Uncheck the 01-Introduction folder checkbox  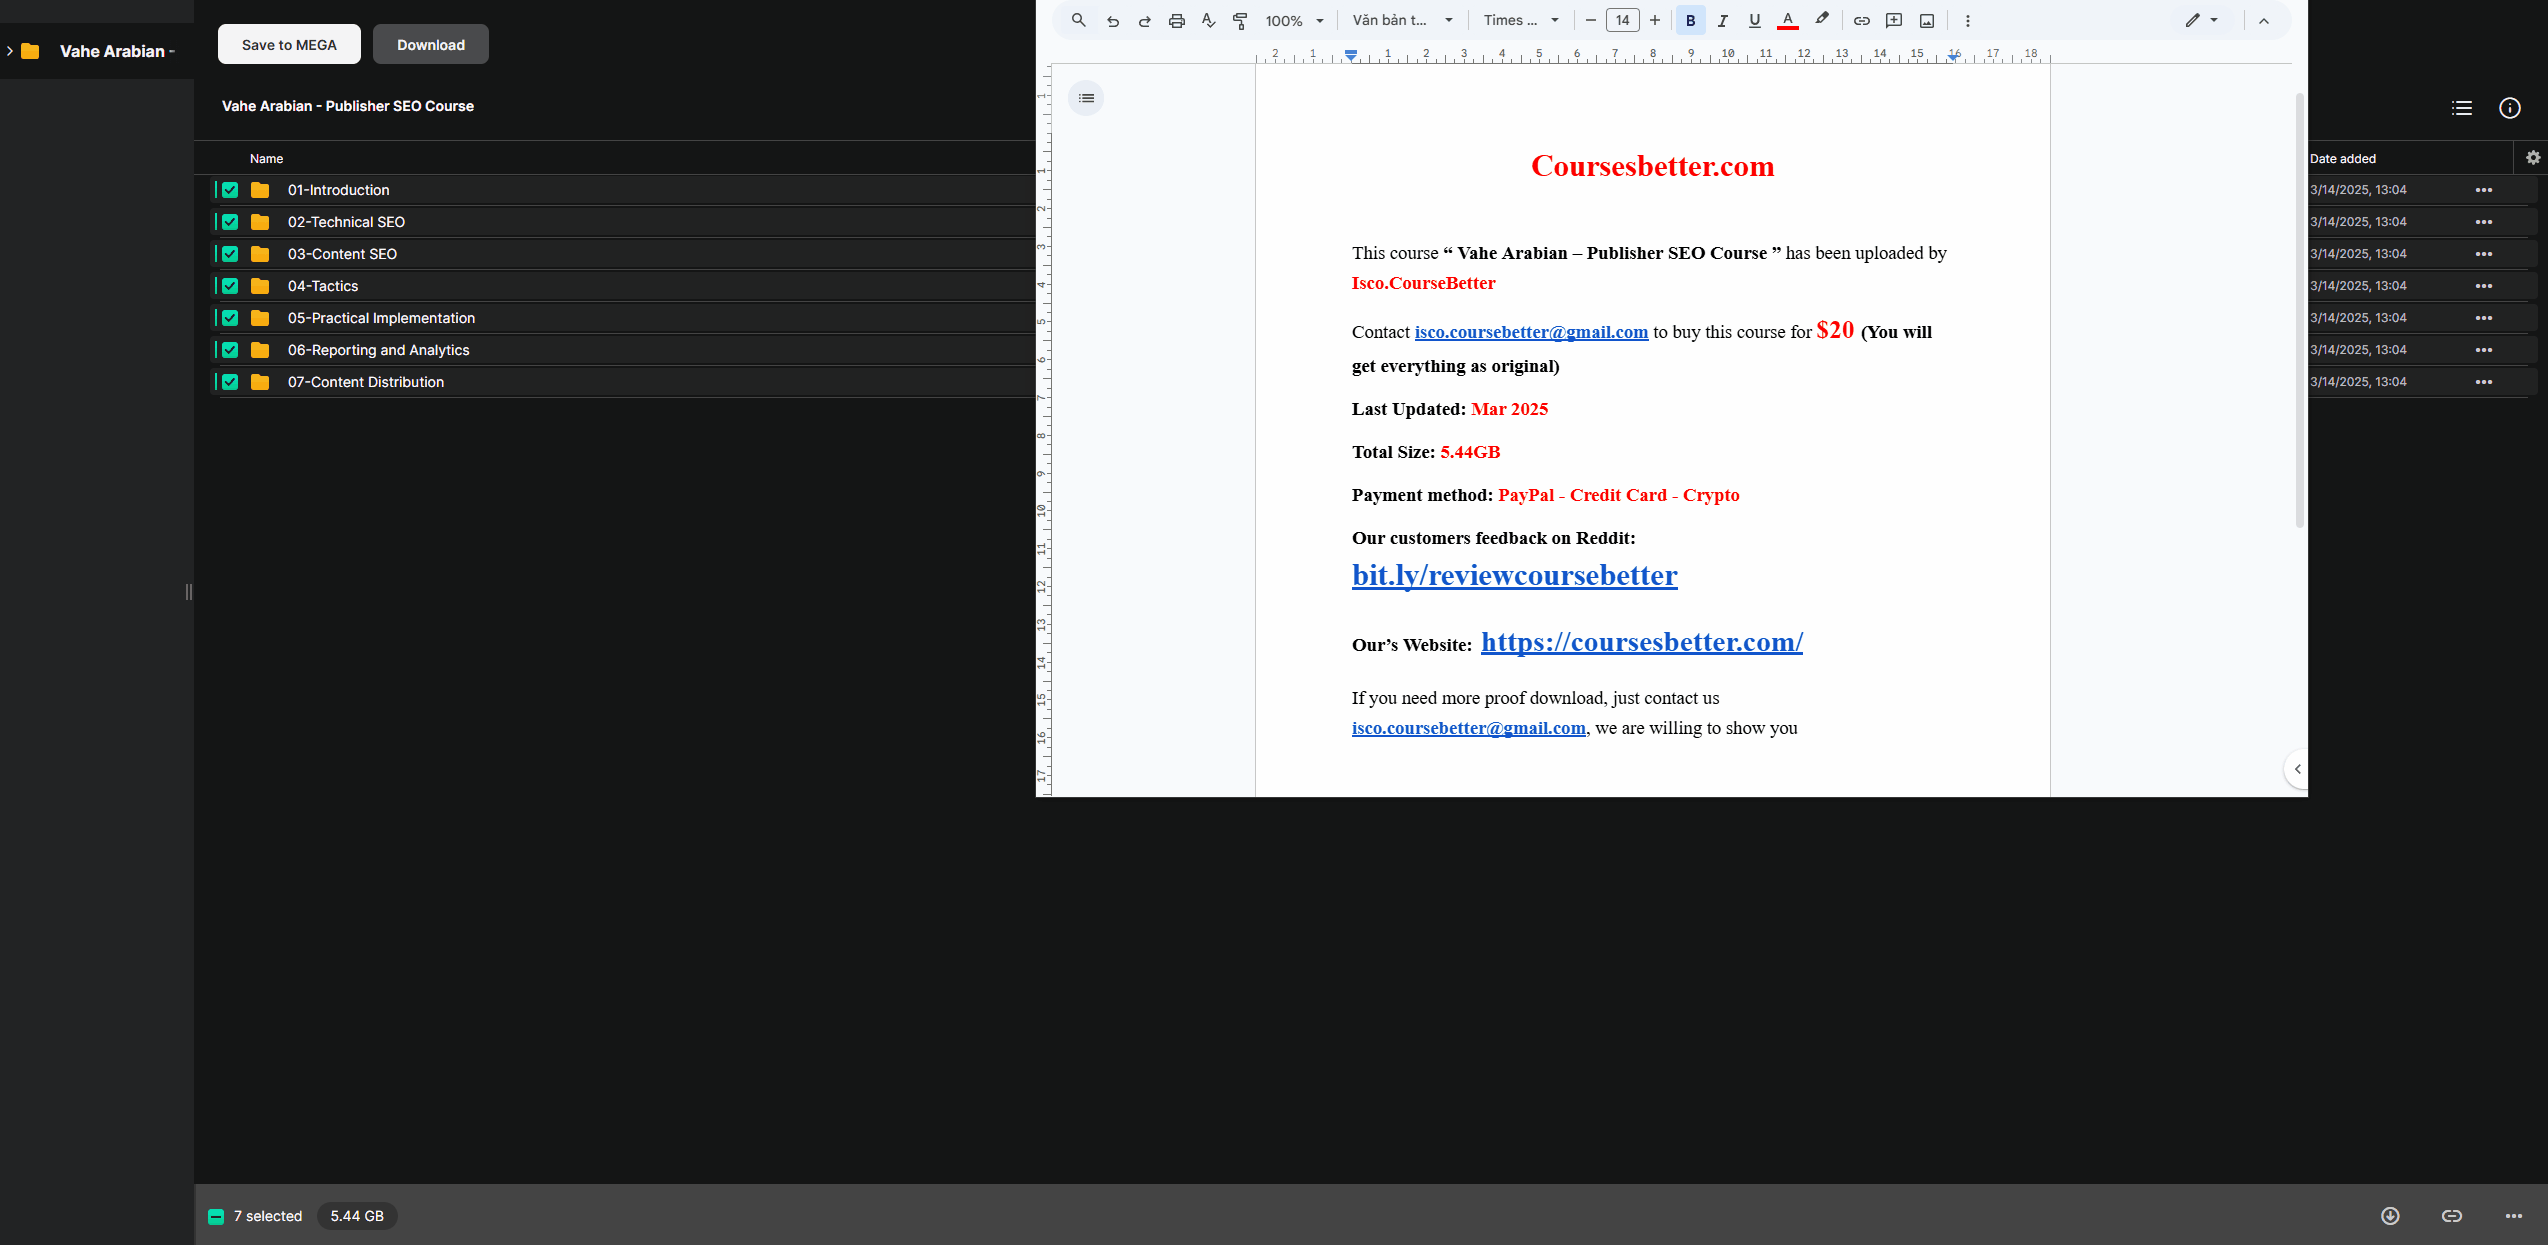click(230, 190)
